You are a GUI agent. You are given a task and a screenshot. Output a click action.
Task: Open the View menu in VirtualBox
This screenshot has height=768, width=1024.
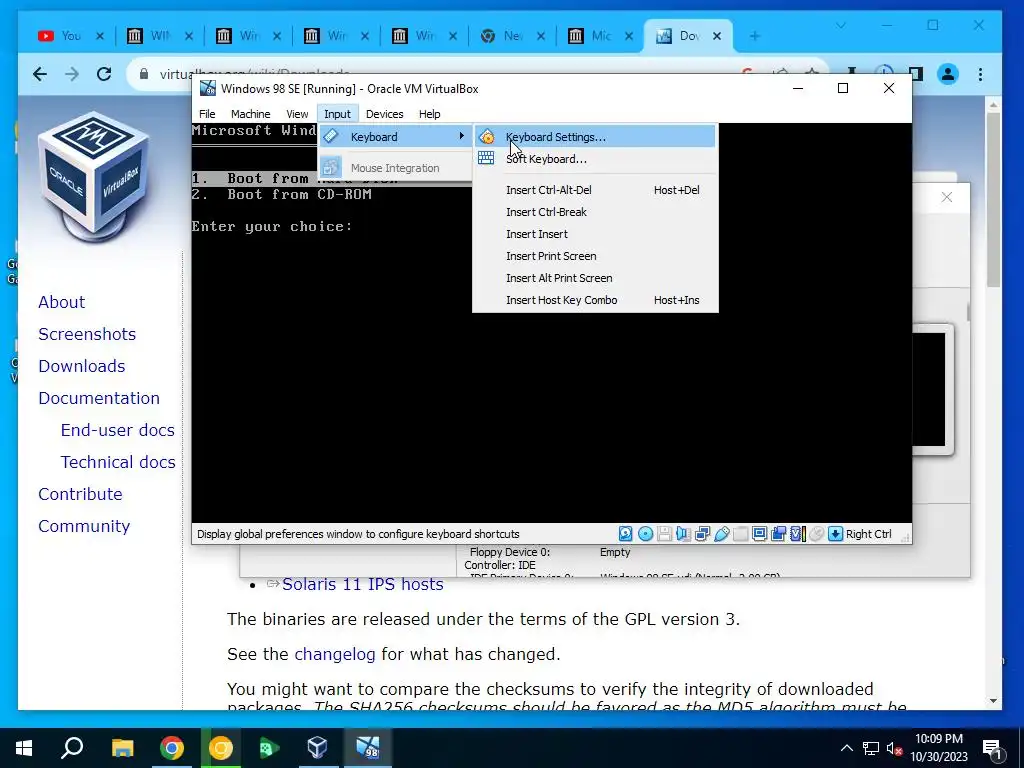tap(296, 114)
